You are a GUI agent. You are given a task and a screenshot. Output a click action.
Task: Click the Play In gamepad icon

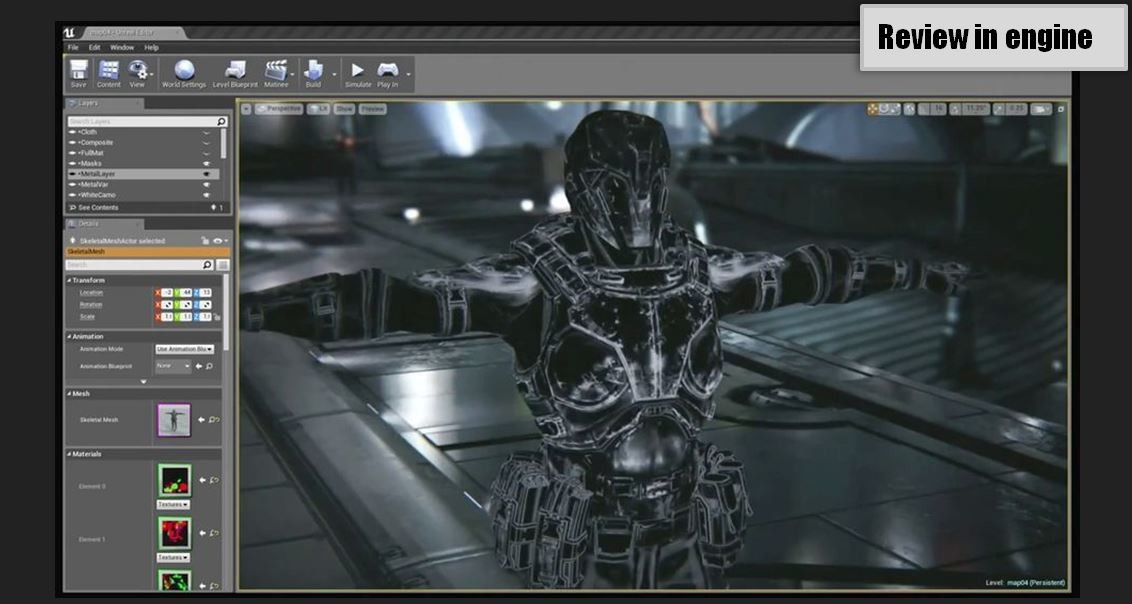tap(387, 70)
